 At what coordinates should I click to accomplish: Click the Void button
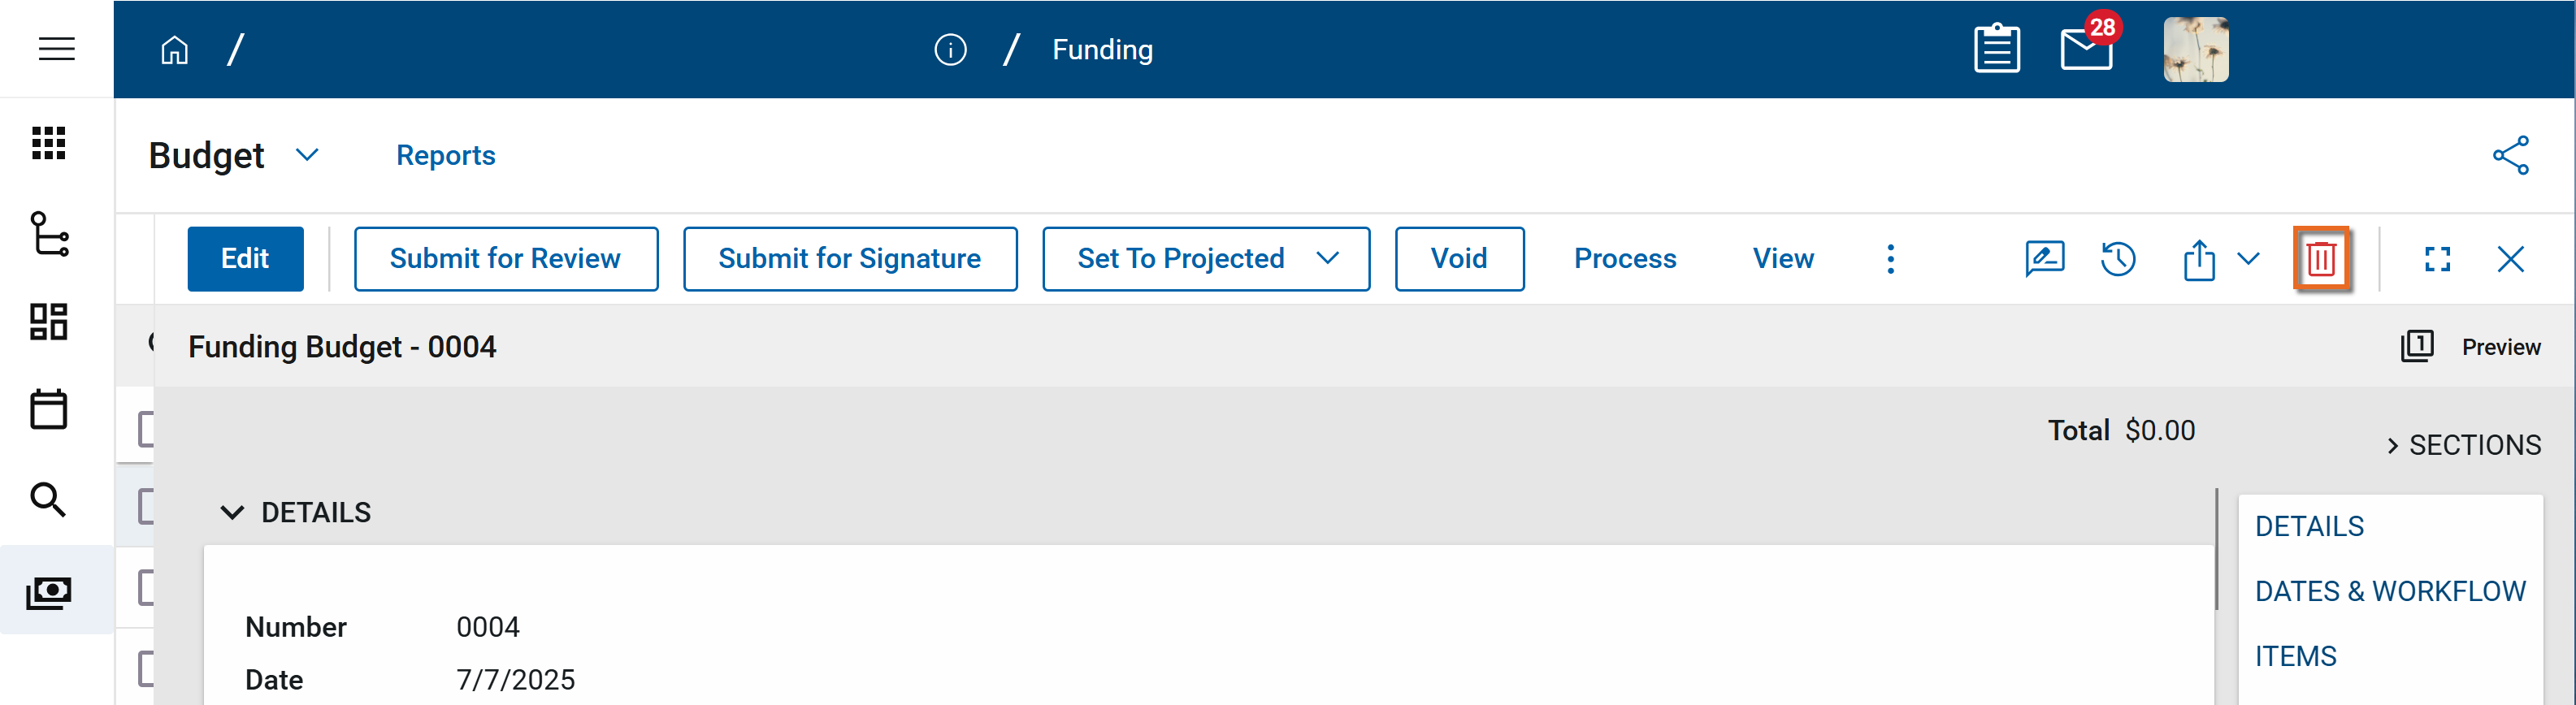coord(1458,259)
